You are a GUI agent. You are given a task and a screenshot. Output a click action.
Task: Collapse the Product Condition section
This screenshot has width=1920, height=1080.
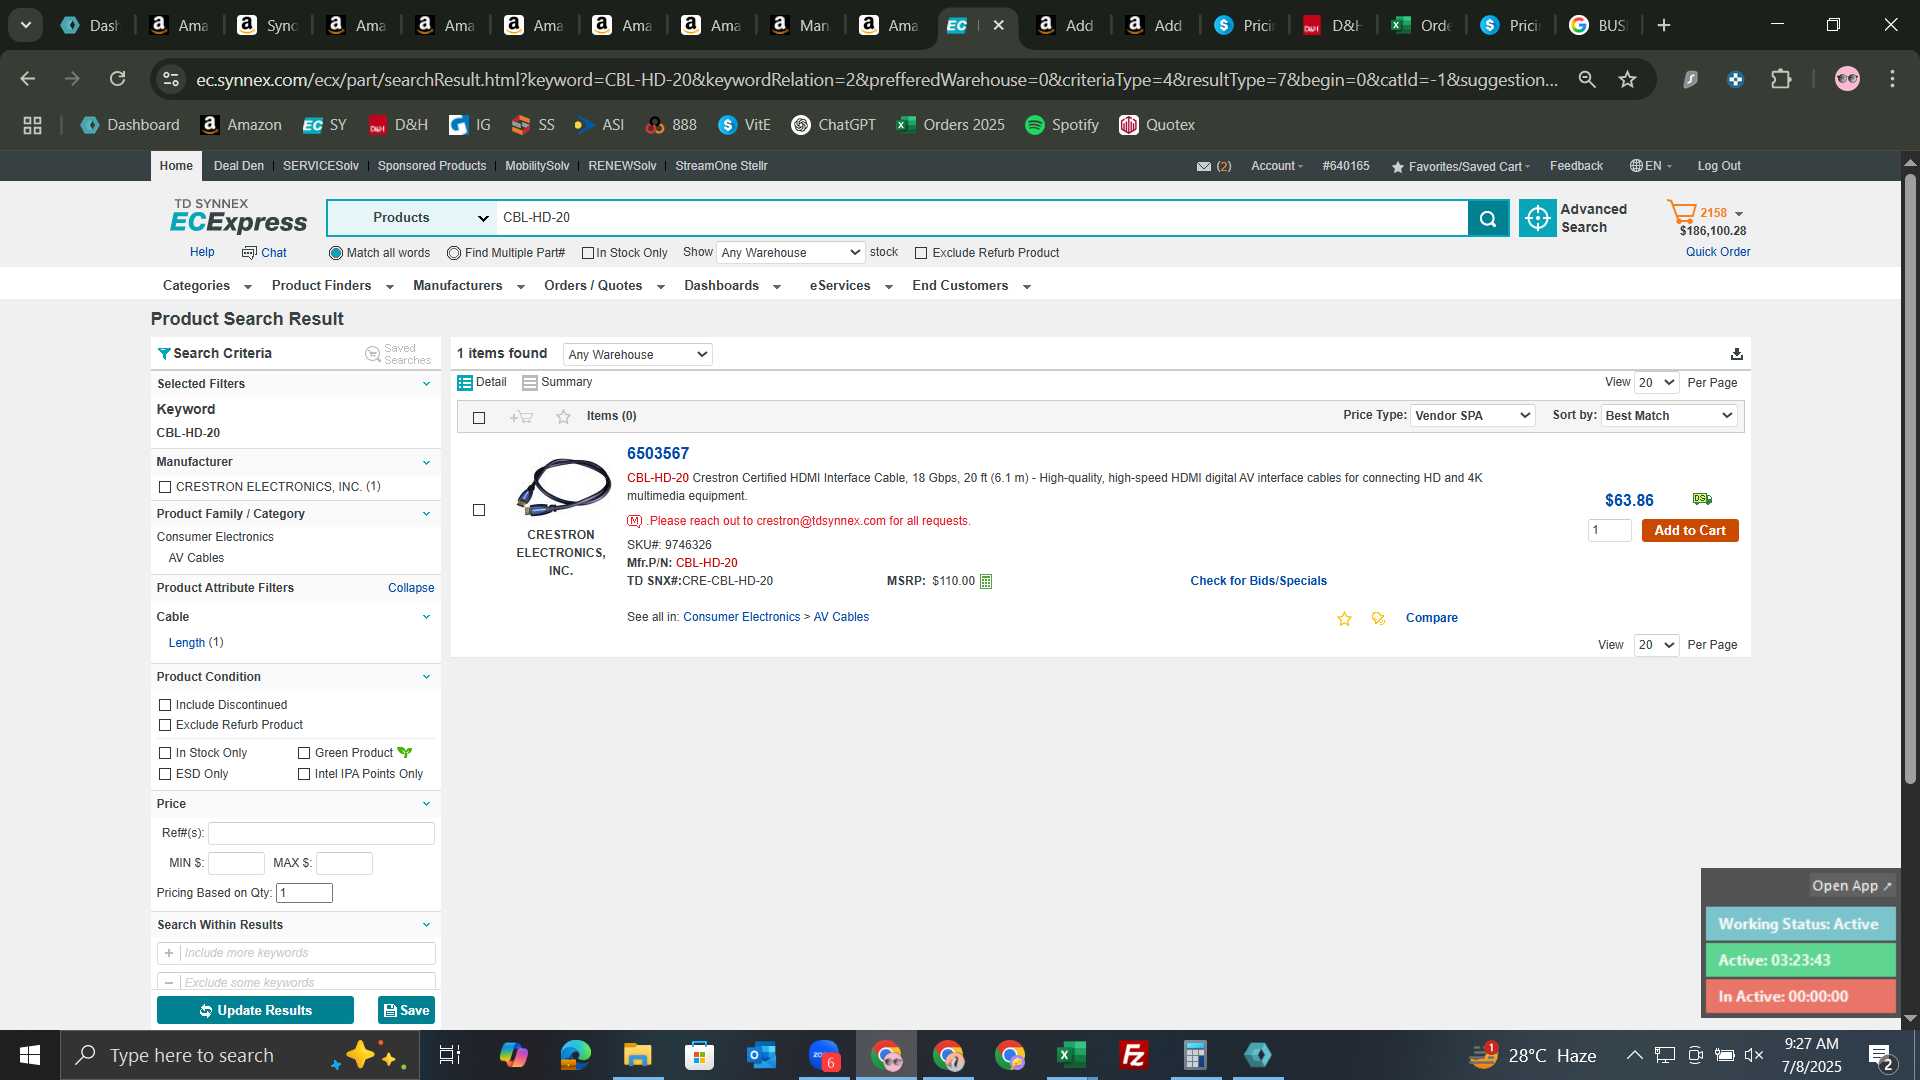click(427, 677)
